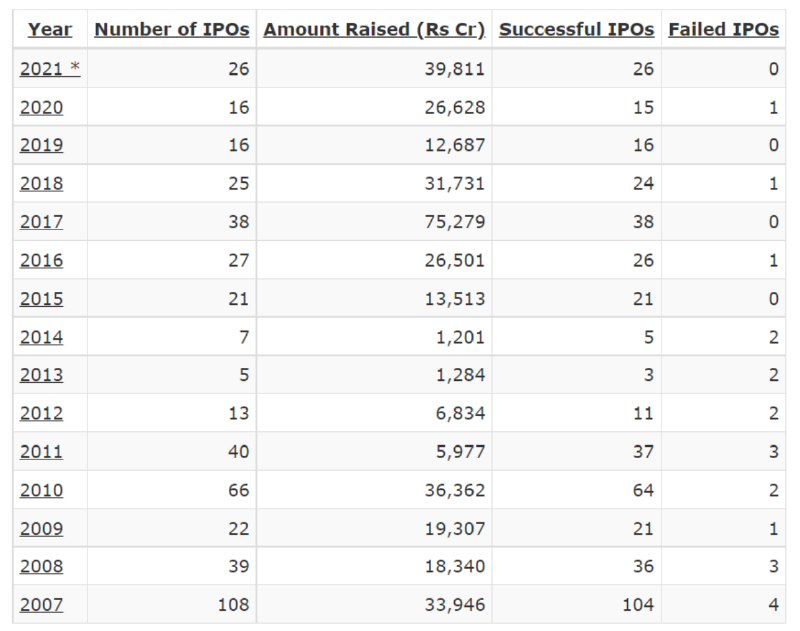Go to the 2019 IPO list

(x=41, y=145)
